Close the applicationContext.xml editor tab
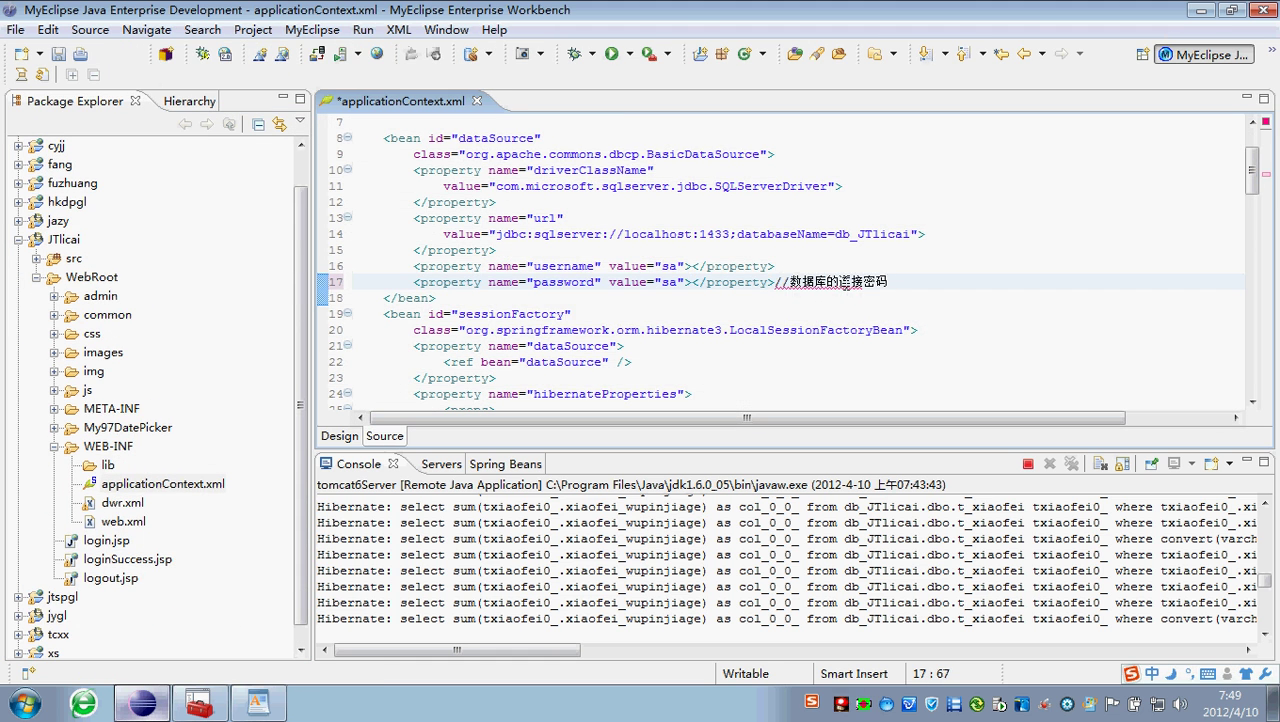 477,101
